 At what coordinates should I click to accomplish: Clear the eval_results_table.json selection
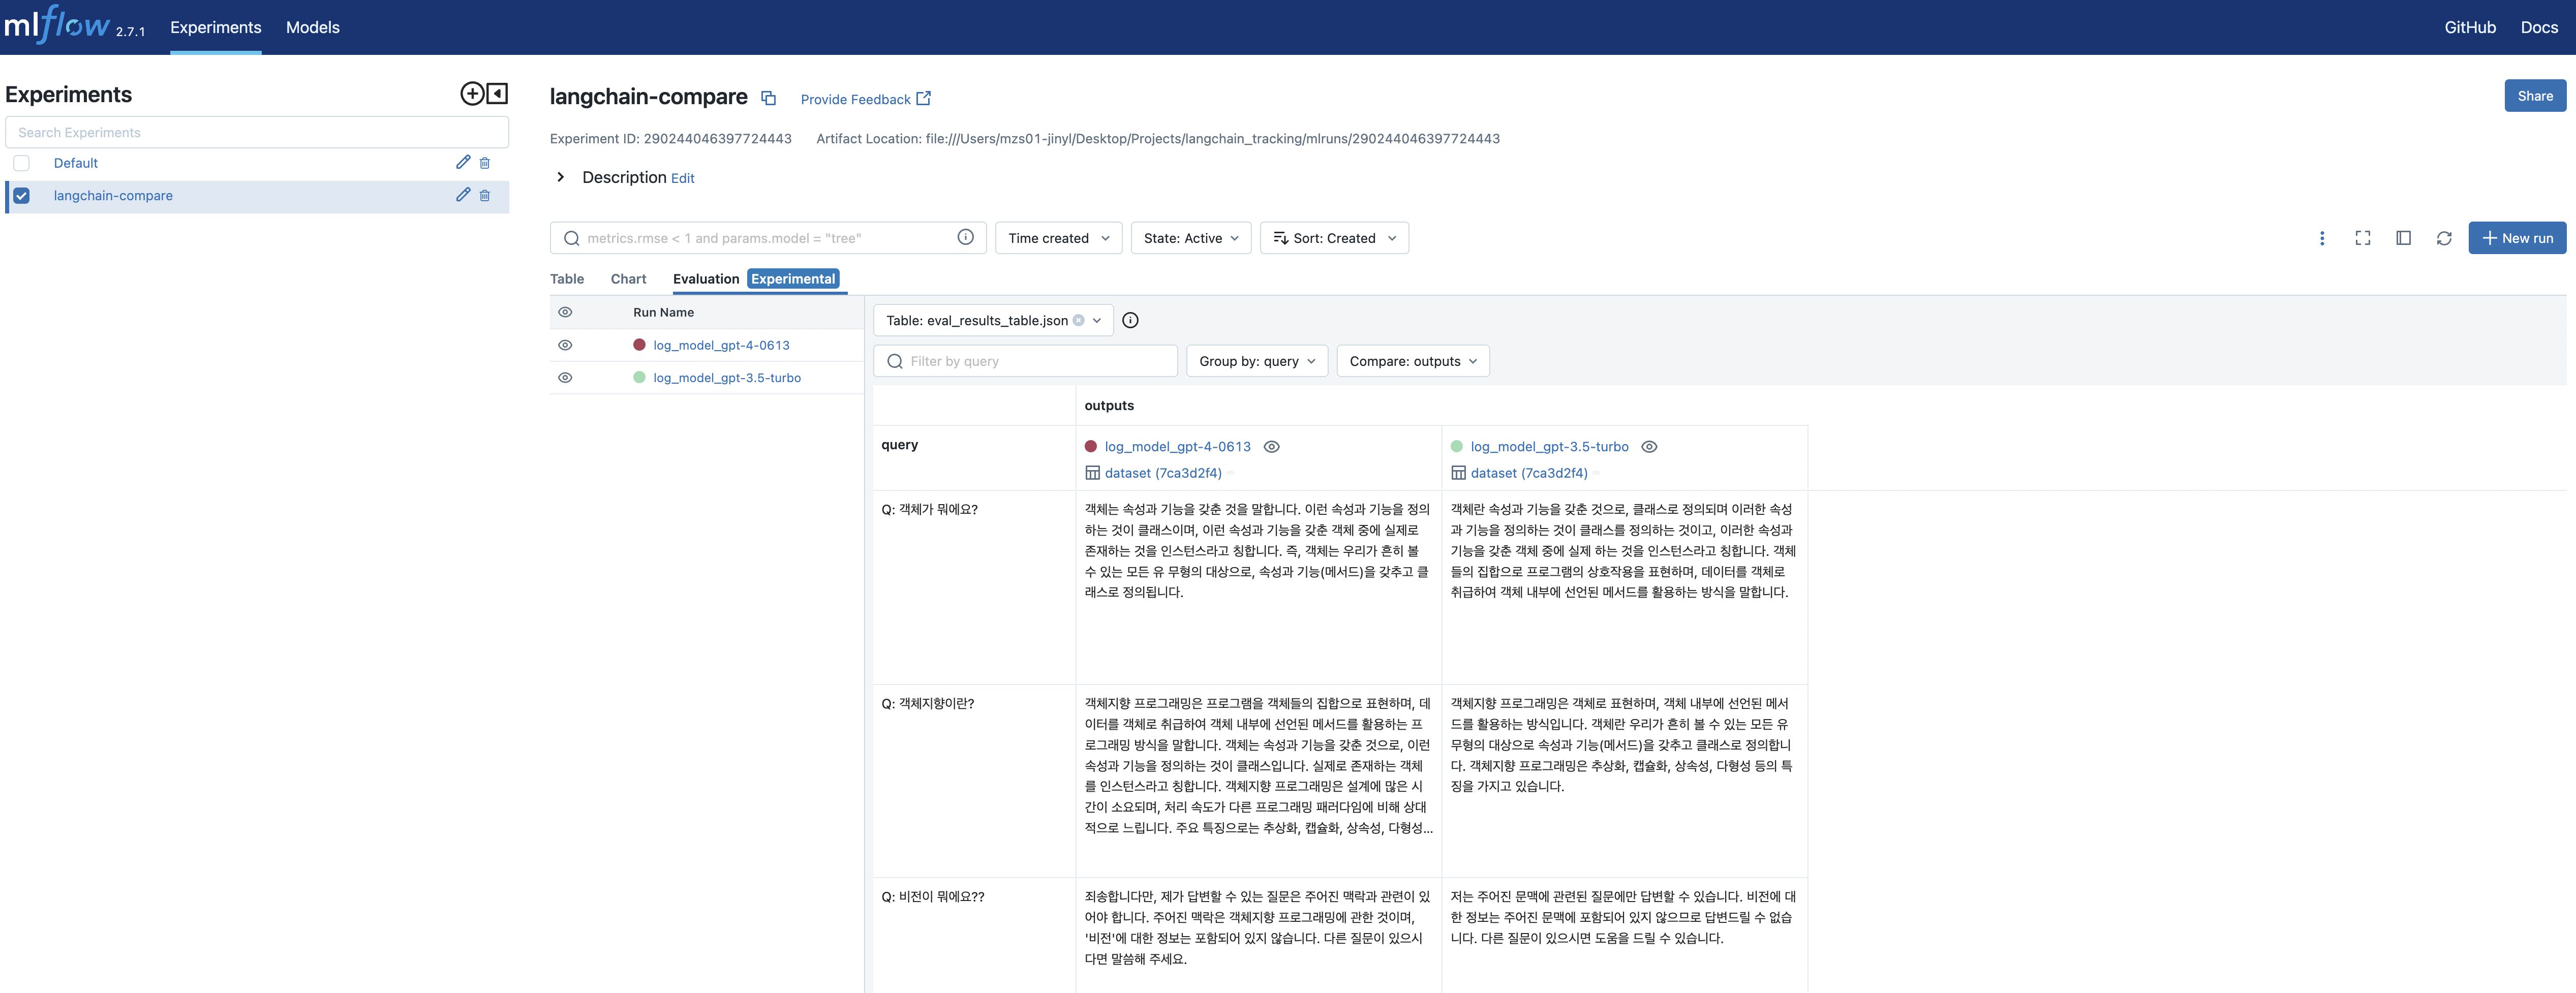pyautogui.click(x=1078, y=320)
